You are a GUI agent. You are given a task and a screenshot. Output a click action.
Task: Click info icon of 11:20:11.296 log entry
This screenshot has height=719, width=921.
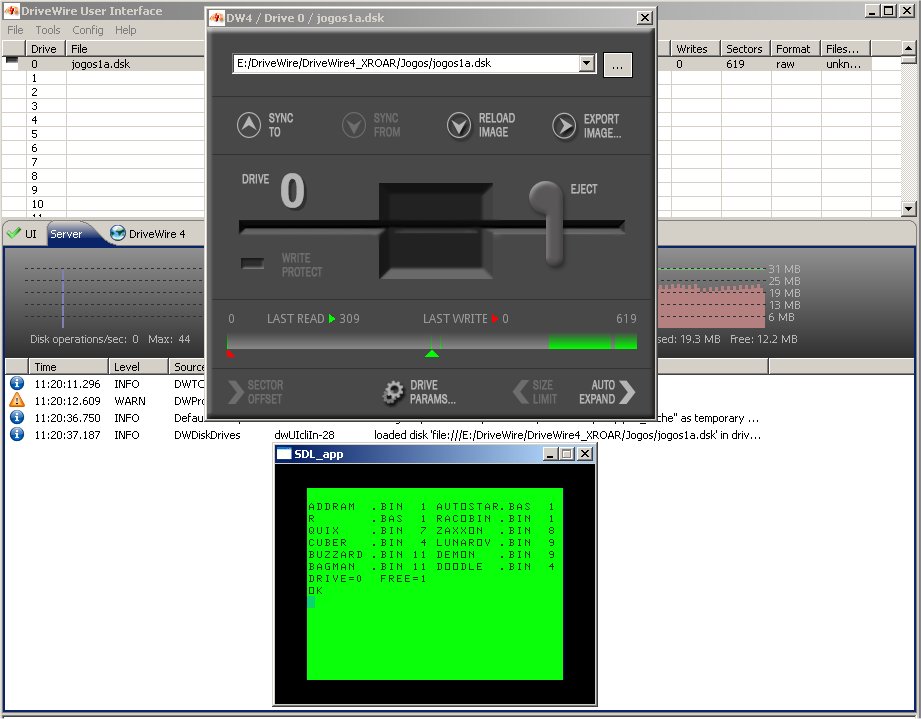click(17, 383)
